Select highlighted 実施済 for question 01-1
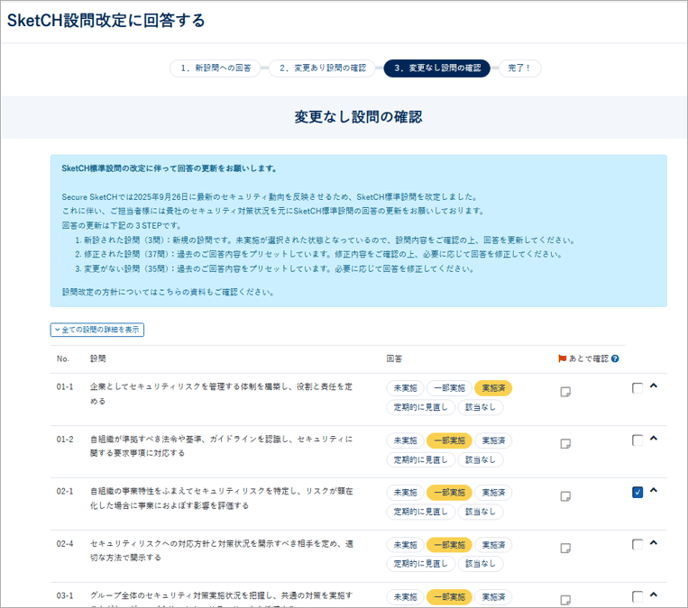The width and height of the screenshot is (688, 608). [x=493, y=388]
